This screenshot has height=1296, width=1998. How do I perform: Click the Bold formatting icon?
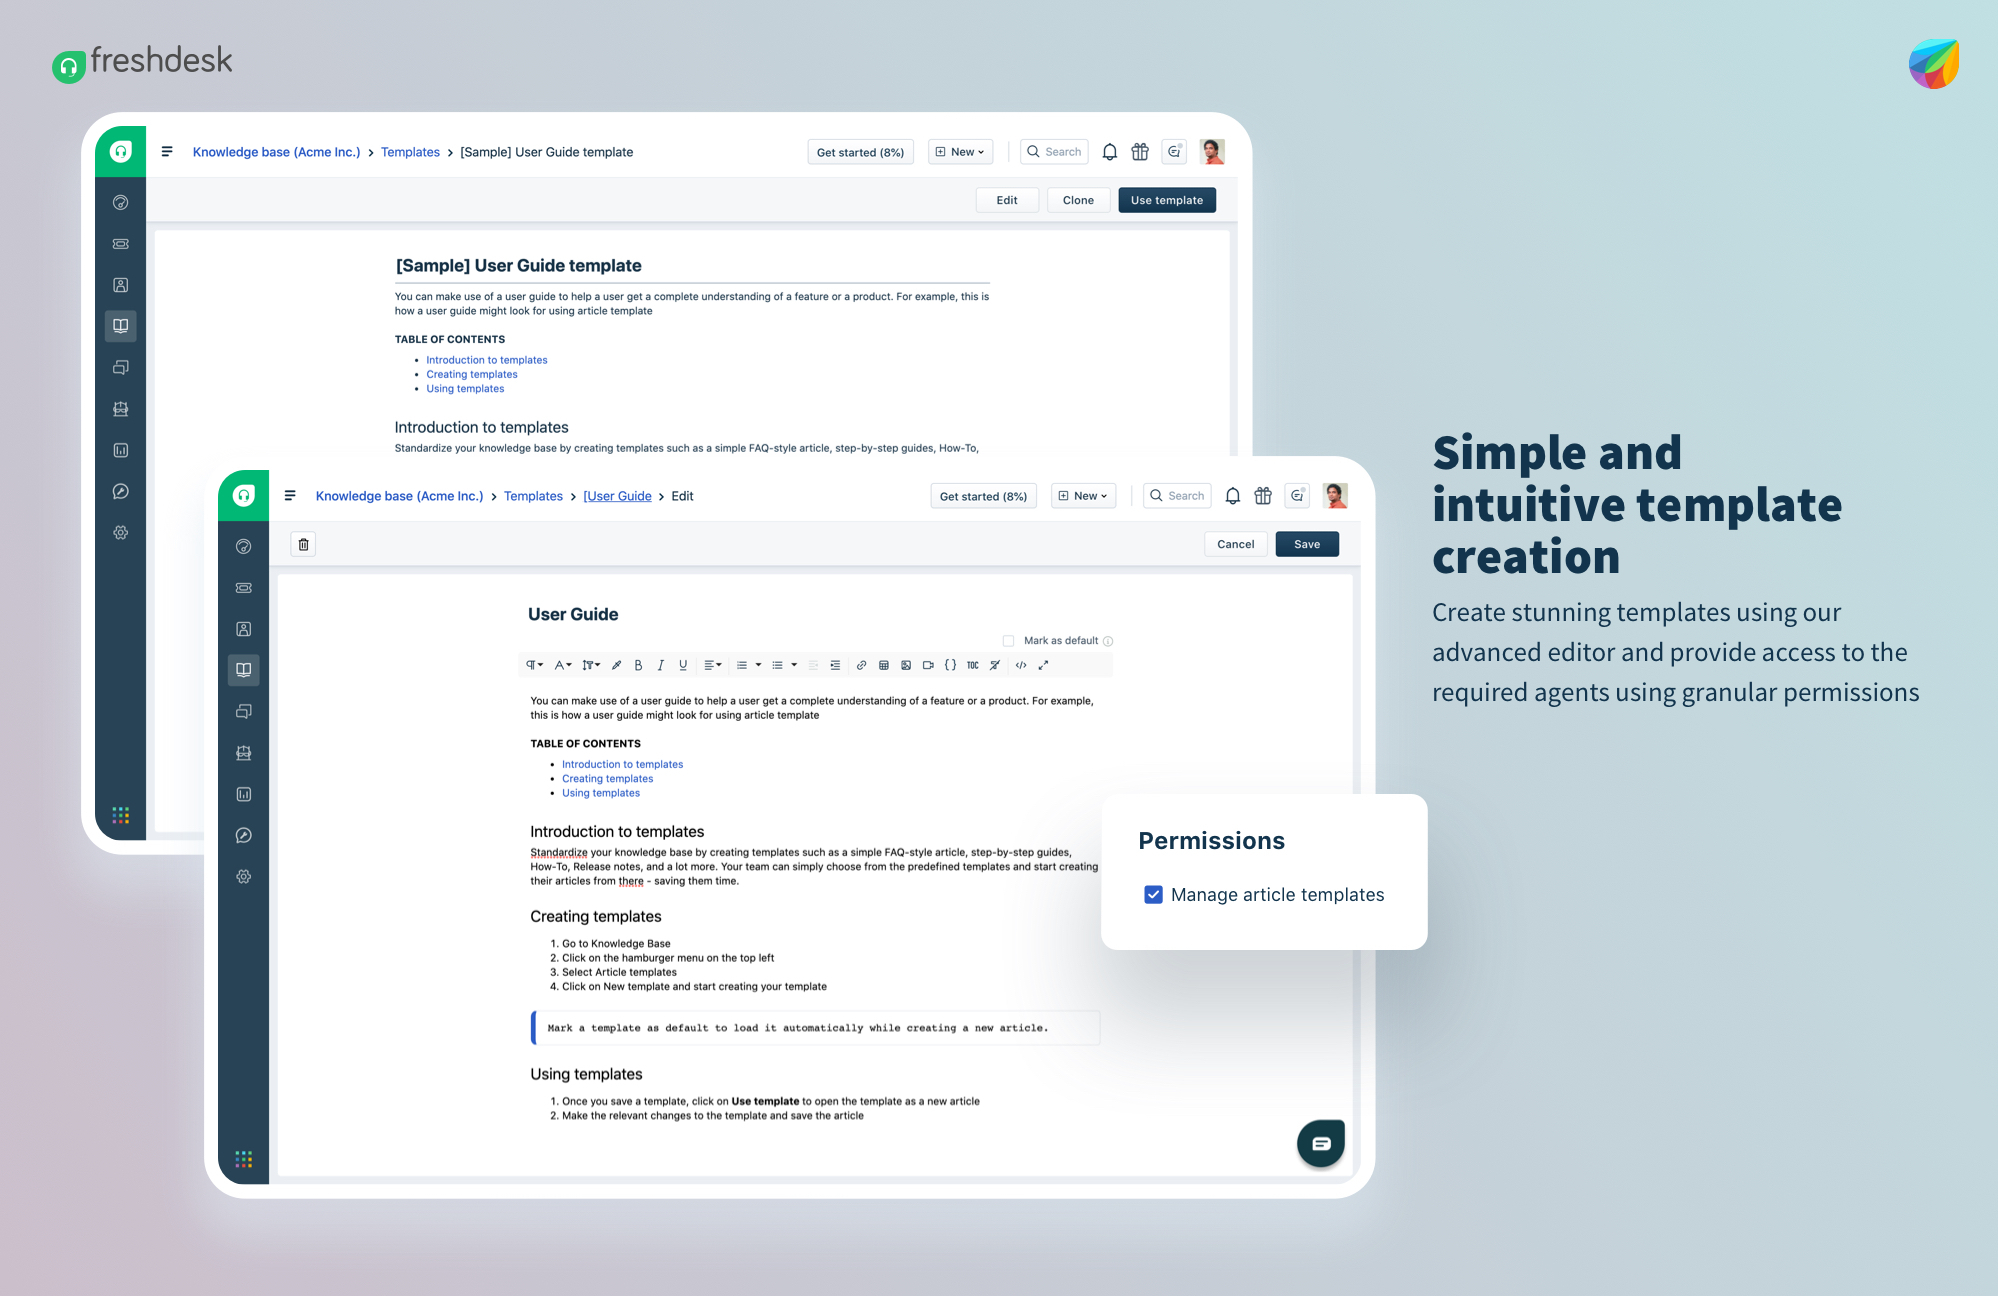point(638,667)
